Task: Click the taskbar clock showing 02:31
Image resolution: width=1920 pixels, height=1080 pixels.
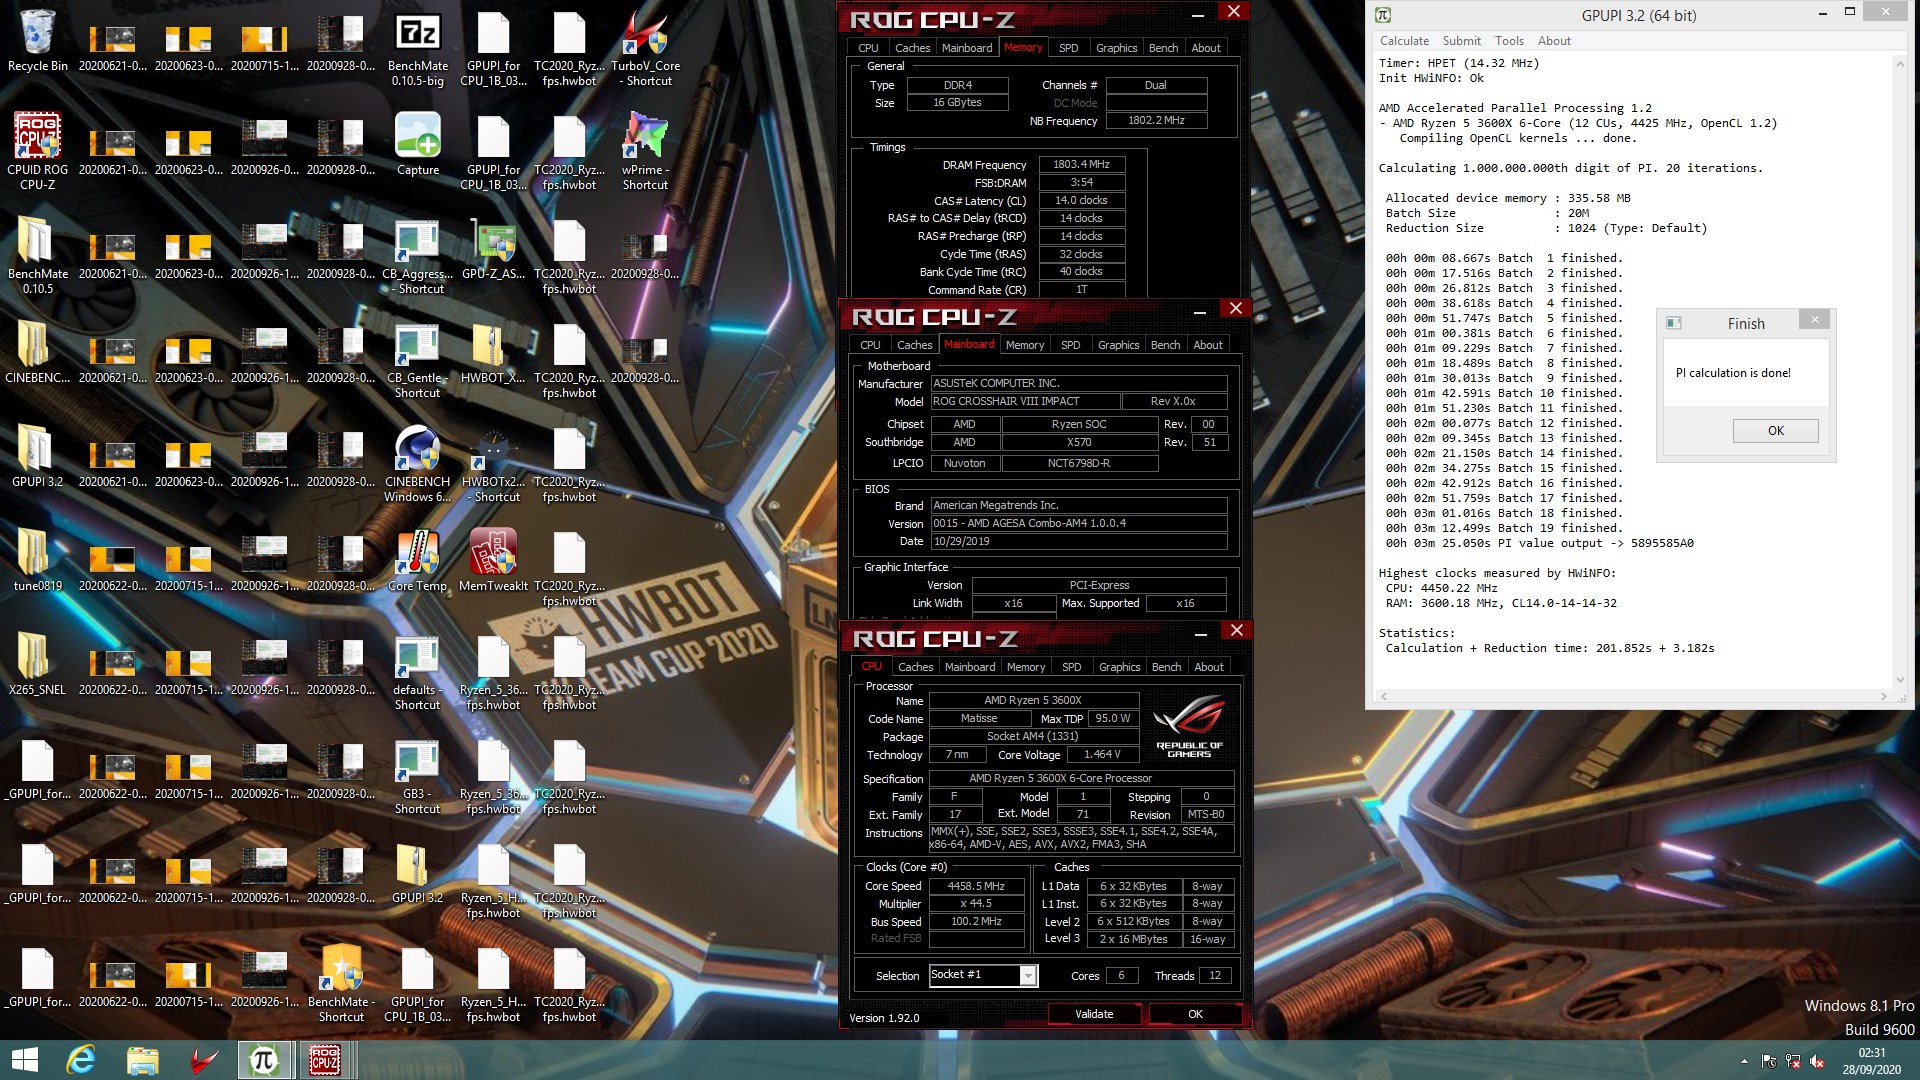Action: click(x=1871, y=1061)
